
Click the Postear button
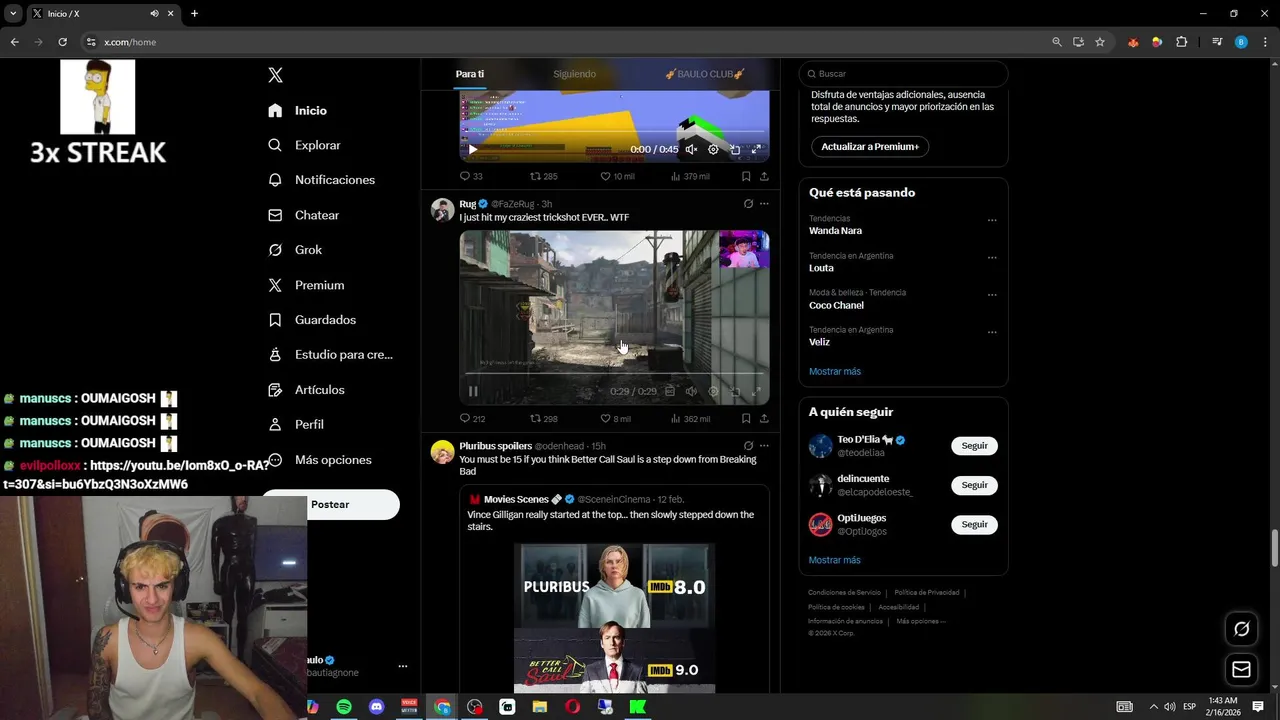click(x=330, y=505)
